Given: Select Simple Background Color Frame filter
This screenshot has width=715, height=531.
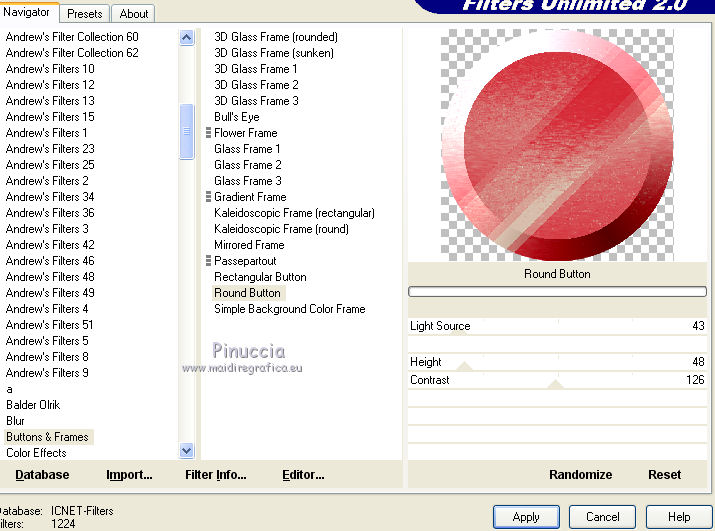Looking at the screenshot, I should click(290, 309).
